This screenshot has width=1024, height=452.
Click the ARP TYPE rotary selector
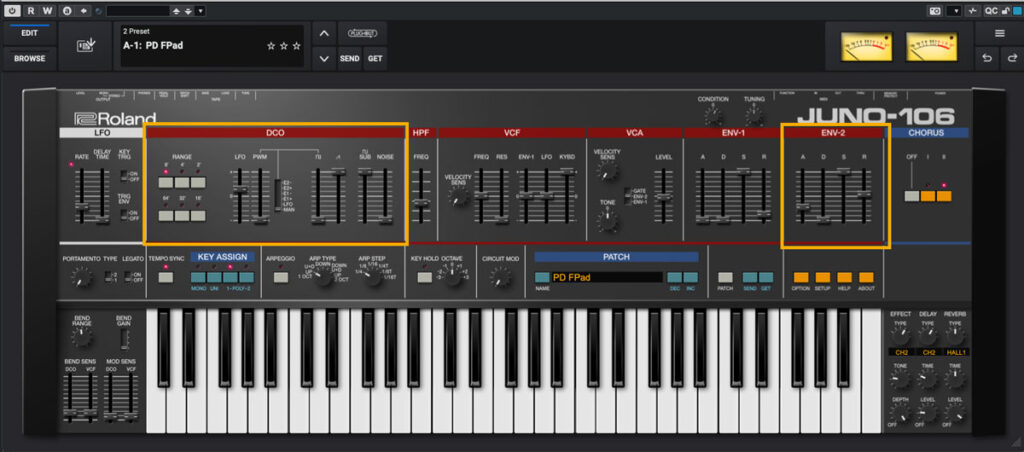(x=323, y=278)
